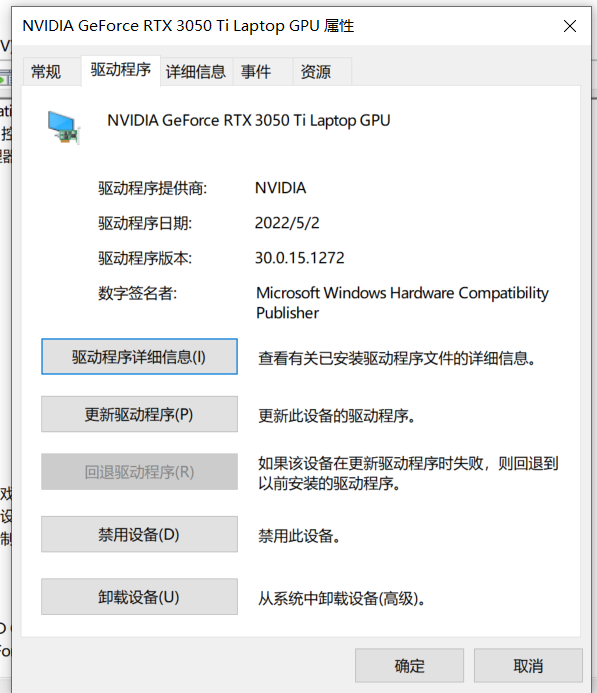Go to the 事件 tab

tap(262, 71)
